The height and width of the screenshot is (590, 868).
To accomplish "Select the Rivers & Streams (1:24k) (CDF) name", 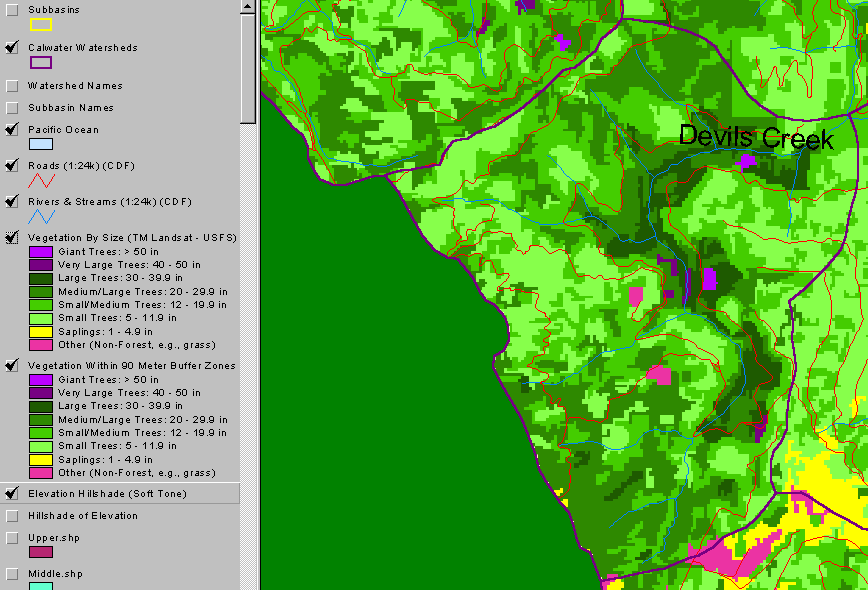I will point(110,201).
